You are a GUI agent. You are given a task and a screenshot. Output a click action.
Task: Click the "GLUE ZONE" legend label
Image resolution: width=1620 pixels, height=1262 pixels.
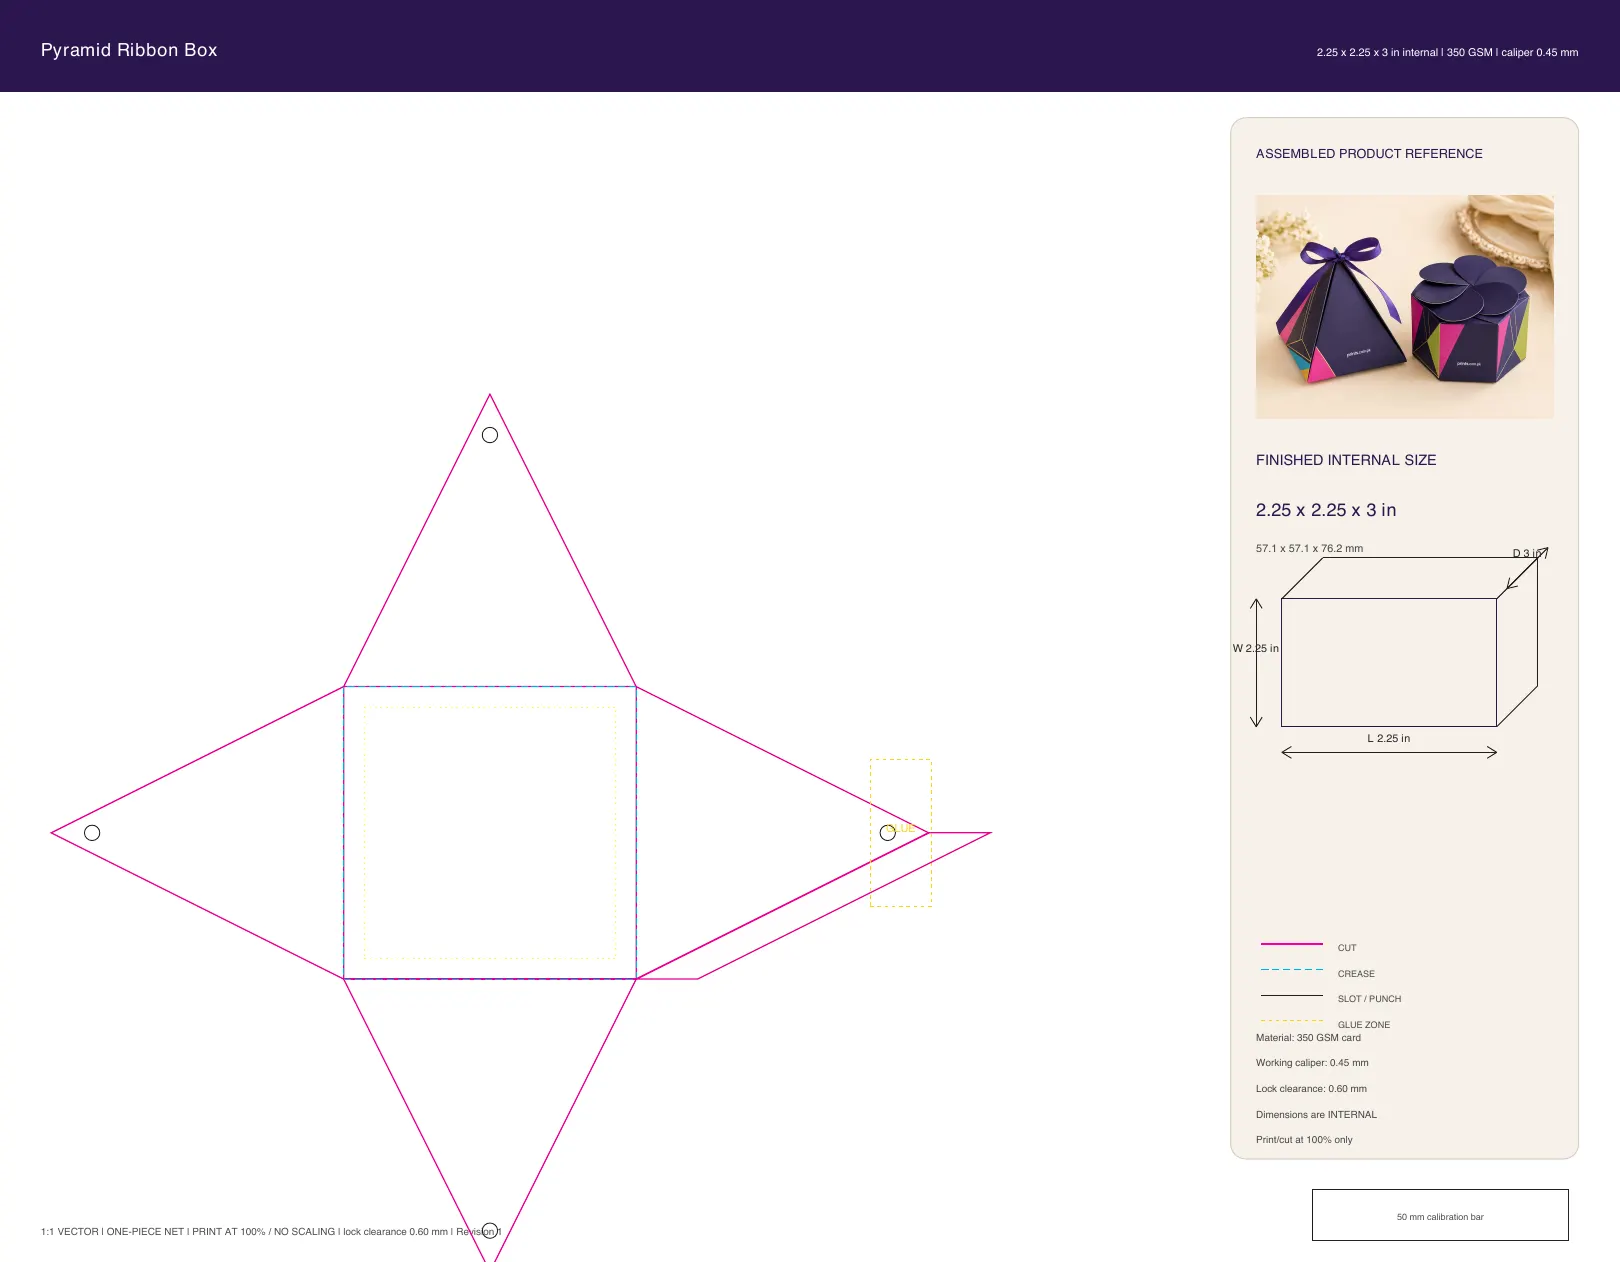click(1364, 1025)
